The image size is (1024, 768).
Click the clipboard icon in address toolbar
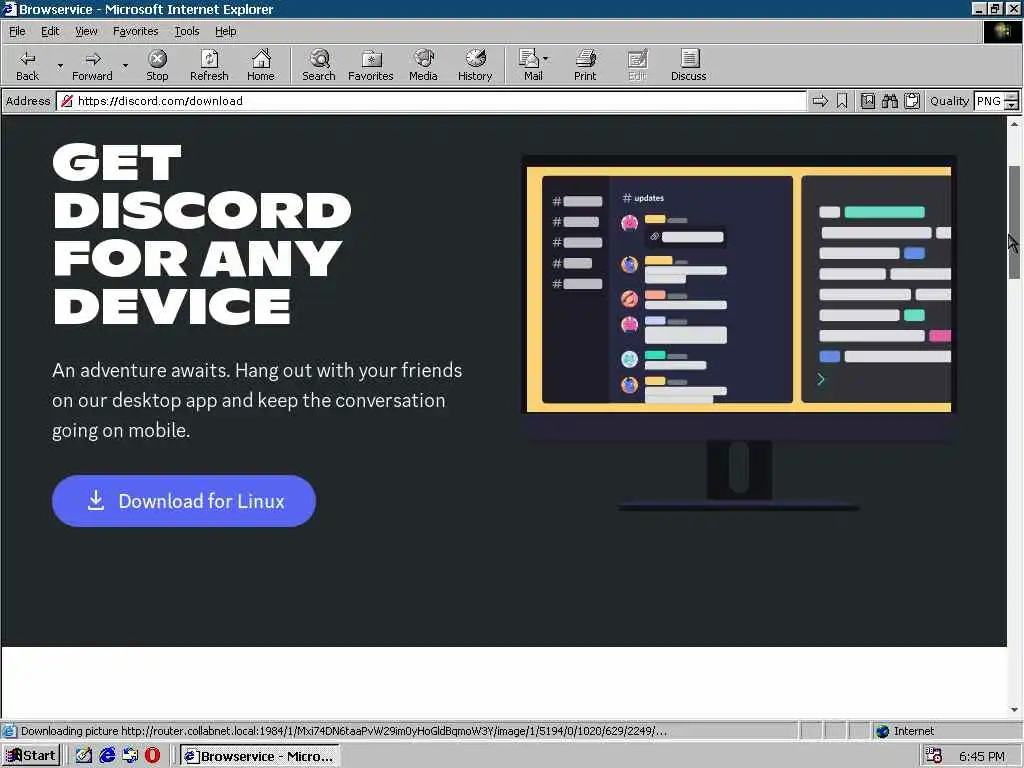point(912,101)
